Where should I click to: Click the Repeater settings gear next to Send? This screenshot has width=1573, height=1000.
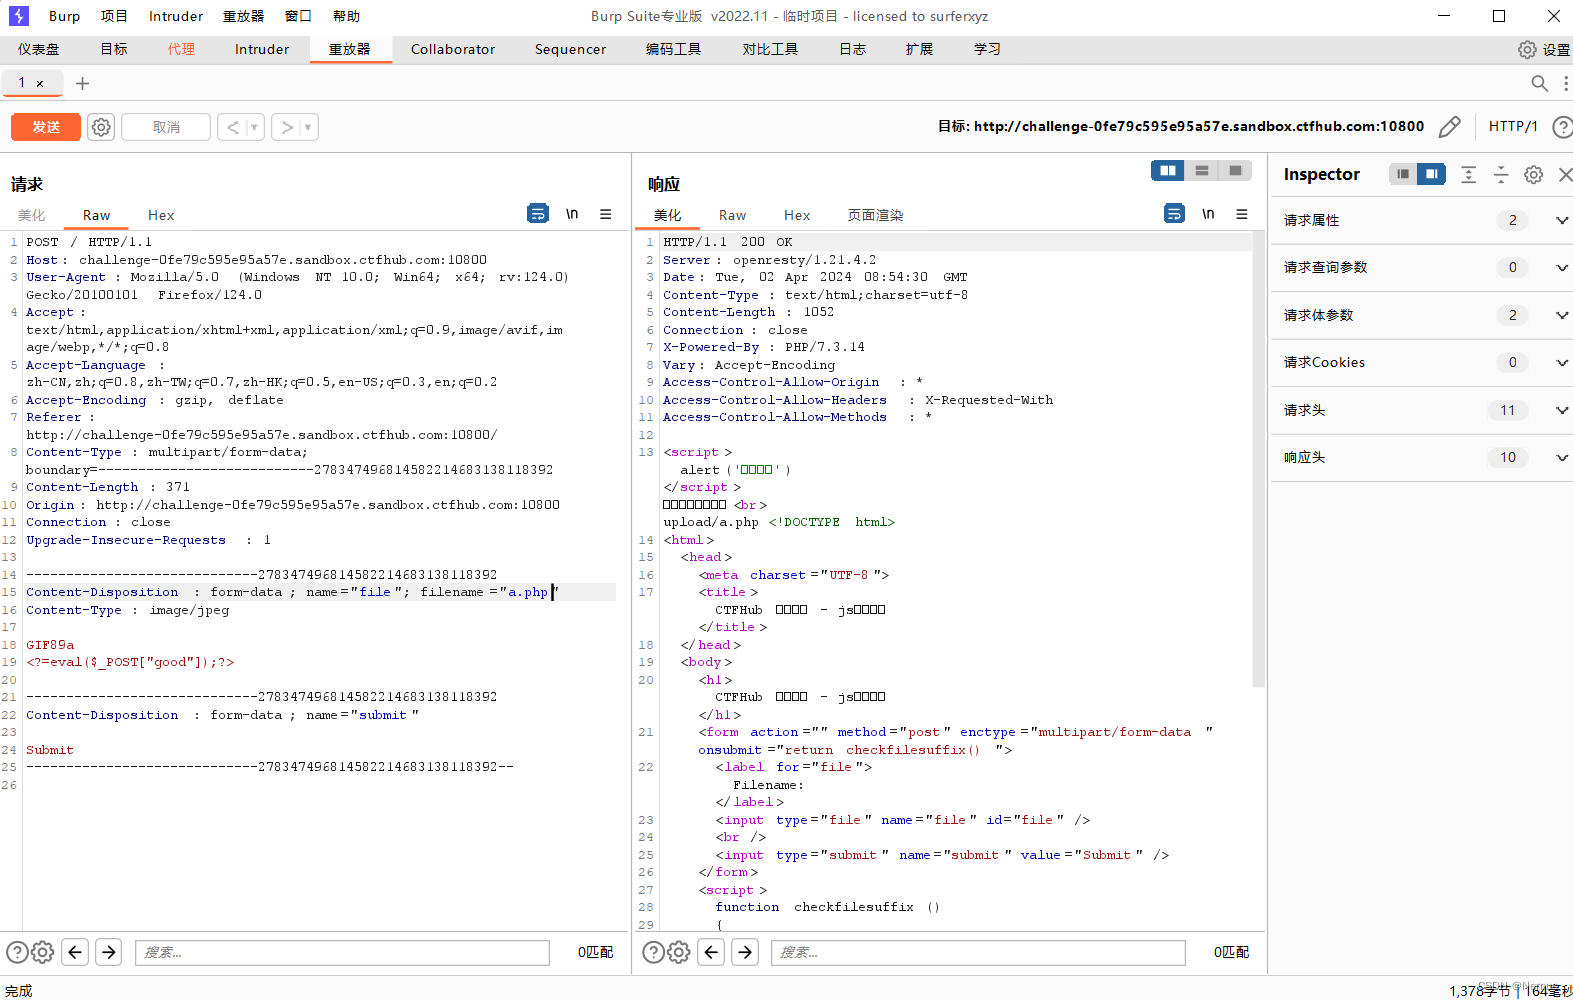101,127
